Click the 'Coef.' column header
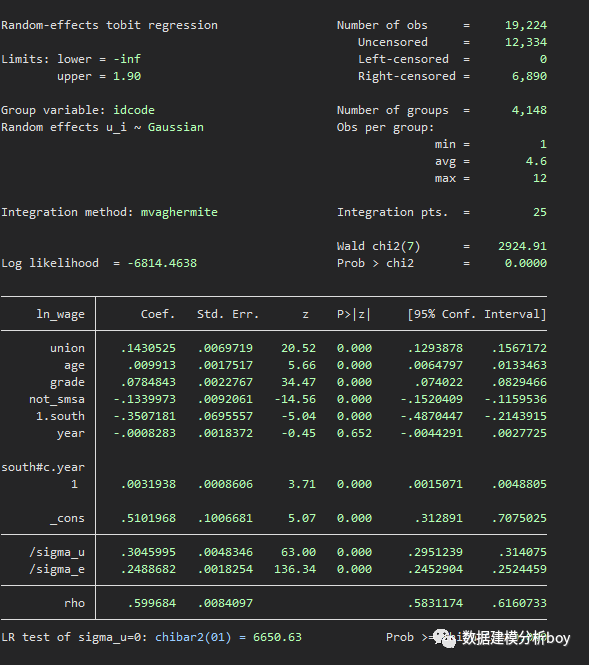Image resolution: width=589 pixels, height=665 pixels. (x=158, y=314)
